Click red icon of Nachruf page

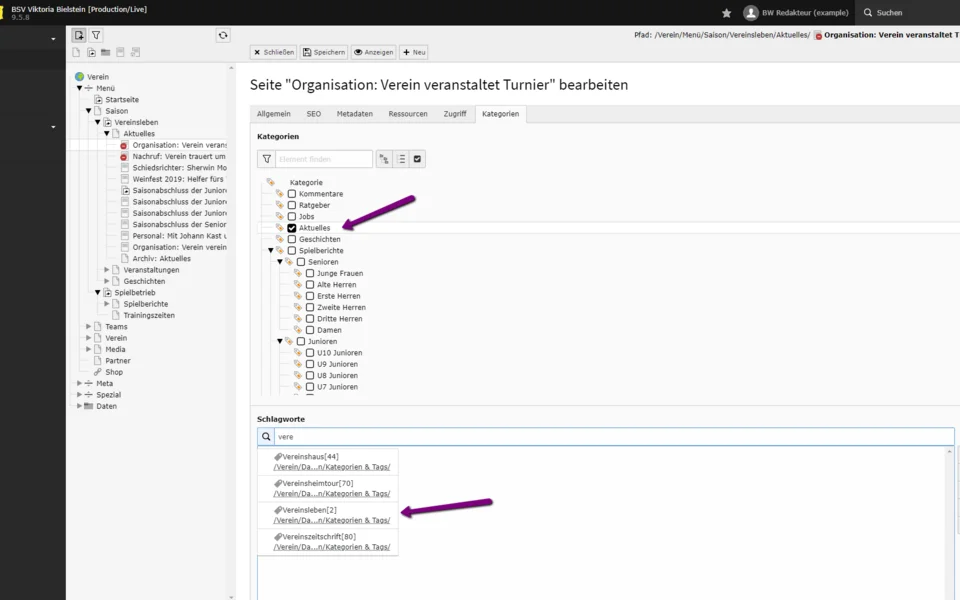coord(124,157)
